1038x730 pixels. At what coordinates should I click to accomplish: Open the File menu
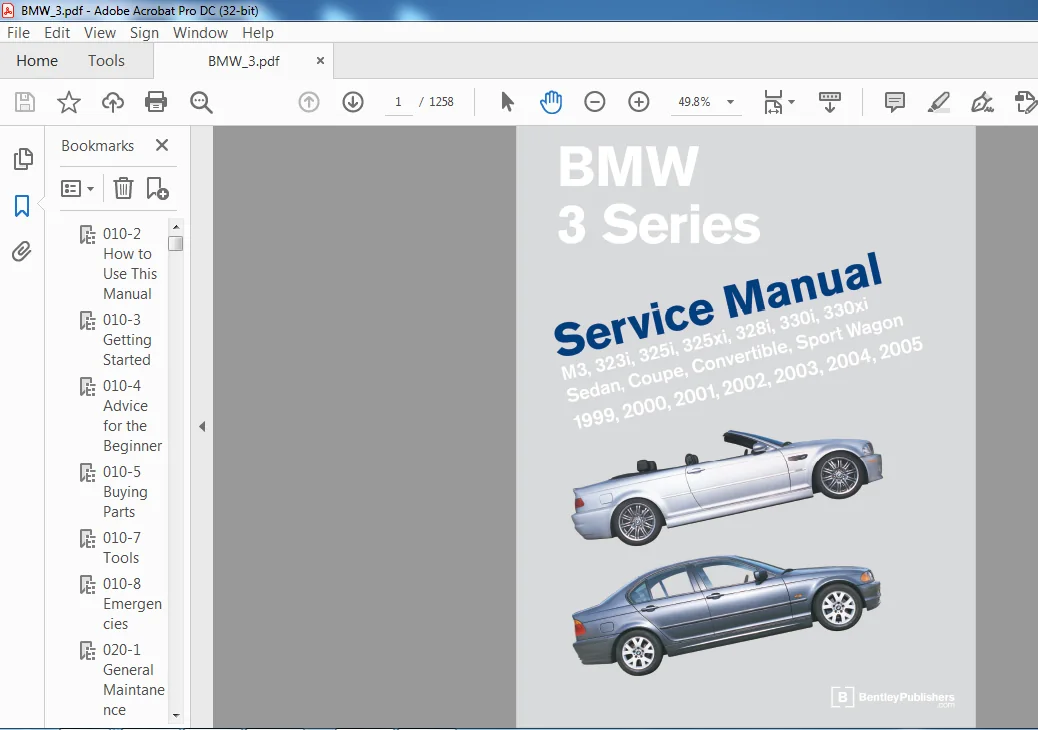(18, 32)
